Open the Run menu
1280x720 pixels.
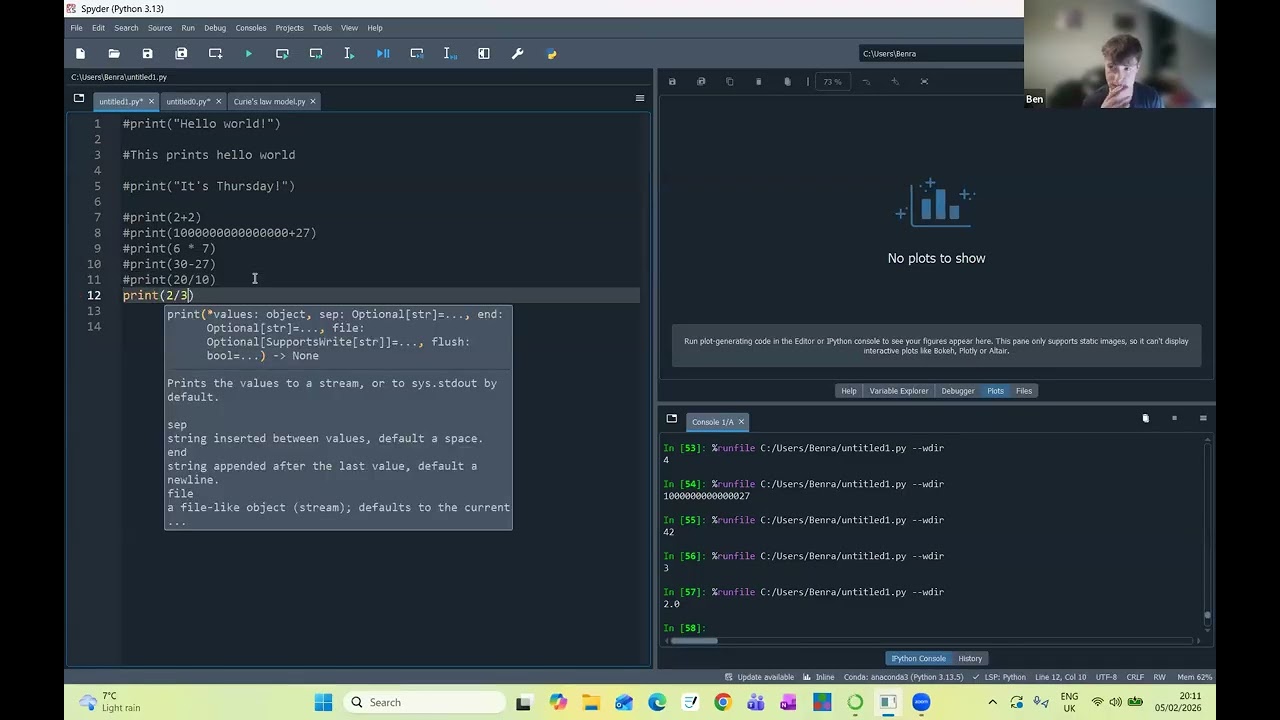pyautogui.click(x=188, y=28)
